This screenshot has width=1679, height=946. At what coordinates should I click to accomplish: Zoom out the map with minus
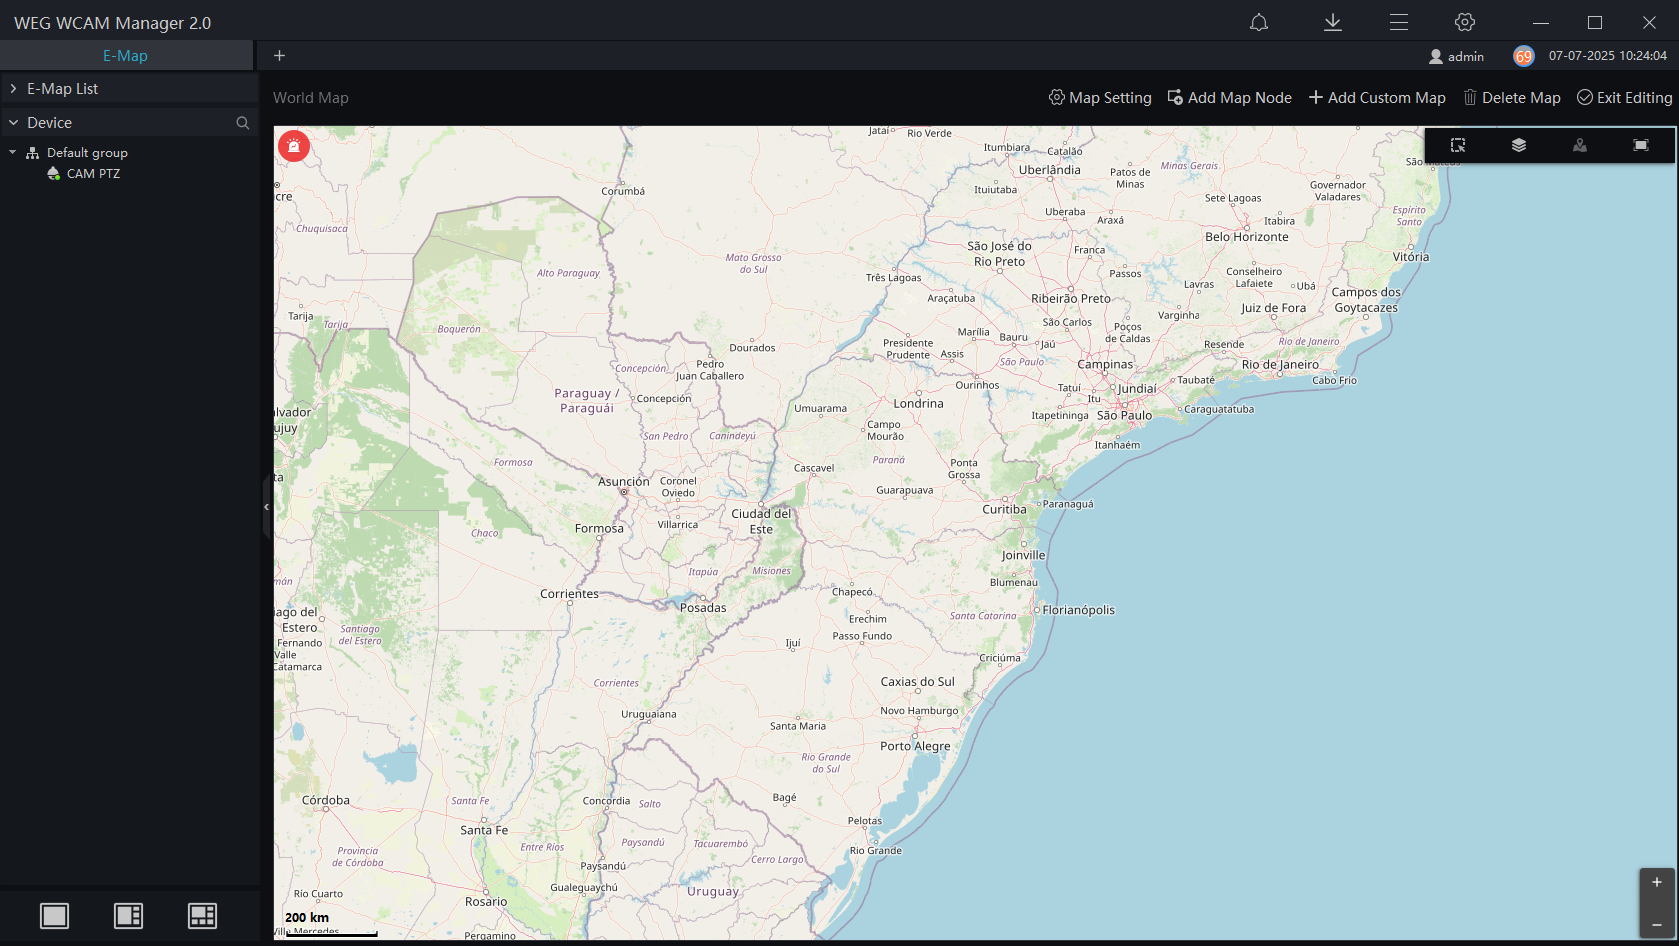coord(1657,924)
